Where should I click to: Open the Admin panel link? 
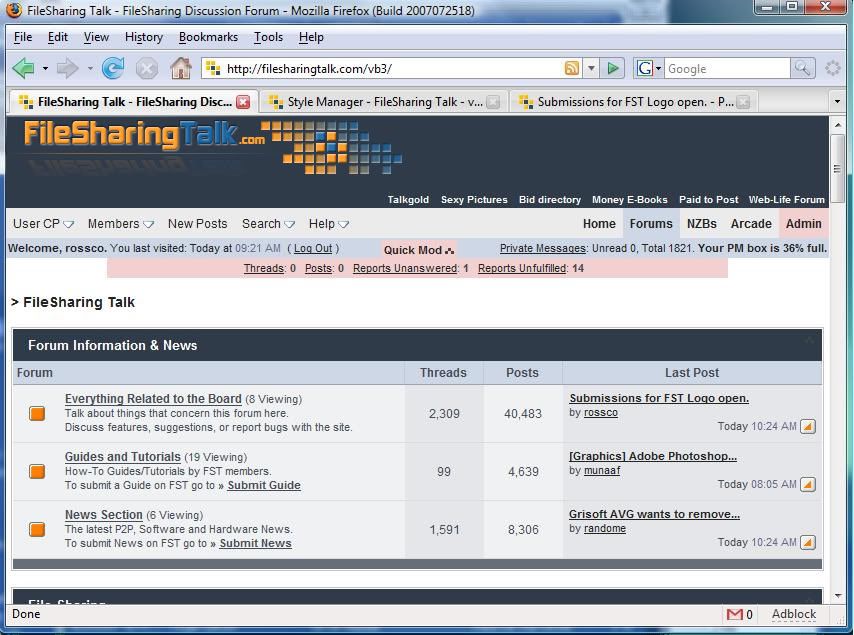(x=803, y=224)
